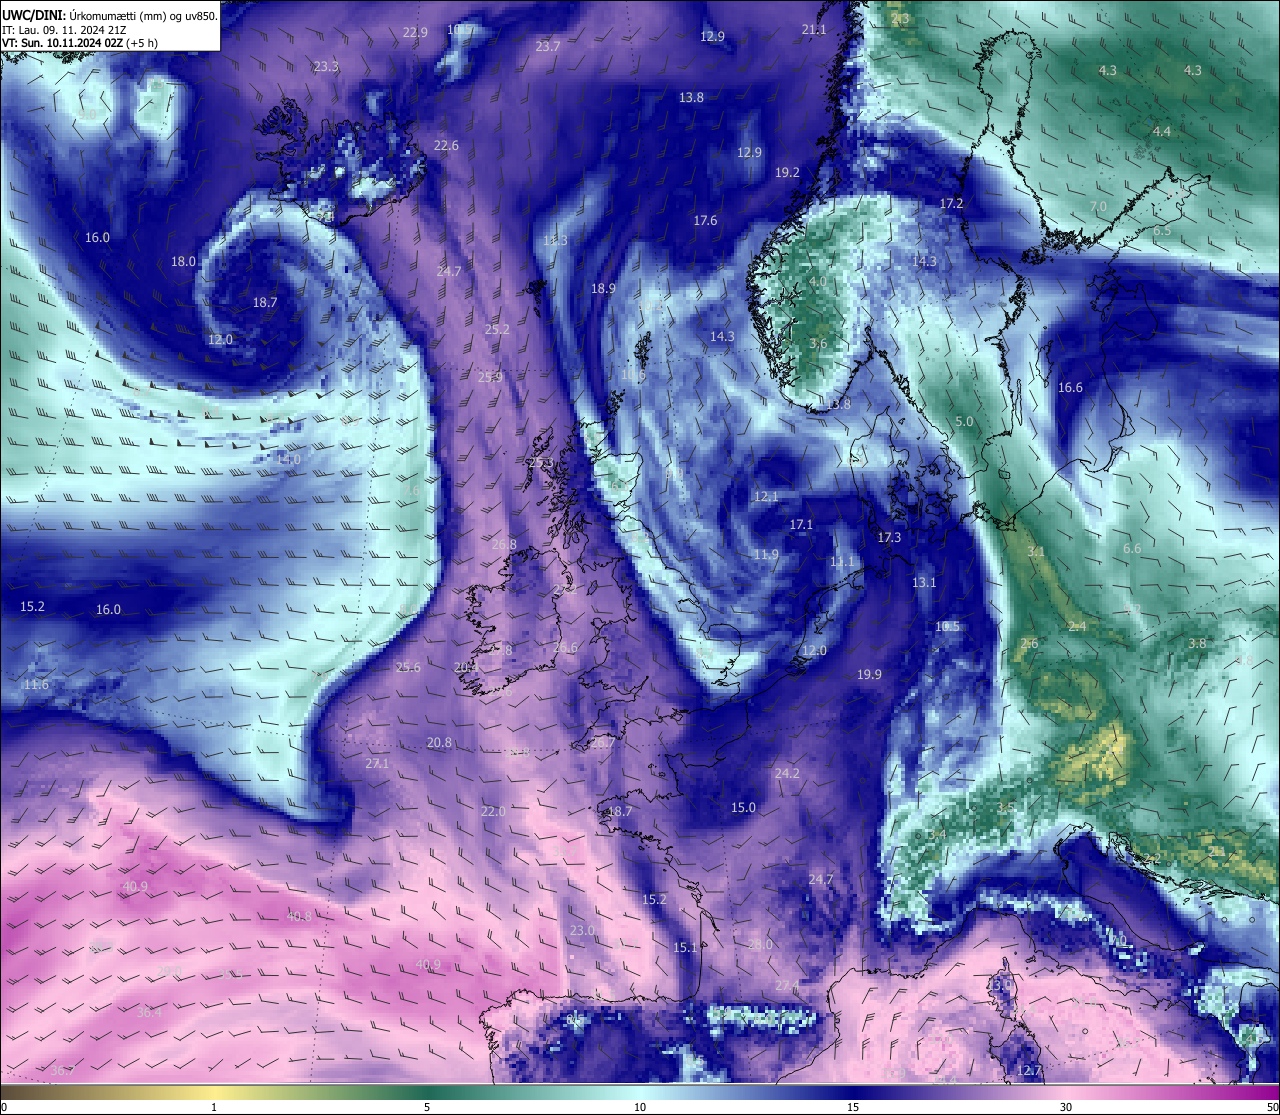Click the 25.6 value label

pos(408,668)
